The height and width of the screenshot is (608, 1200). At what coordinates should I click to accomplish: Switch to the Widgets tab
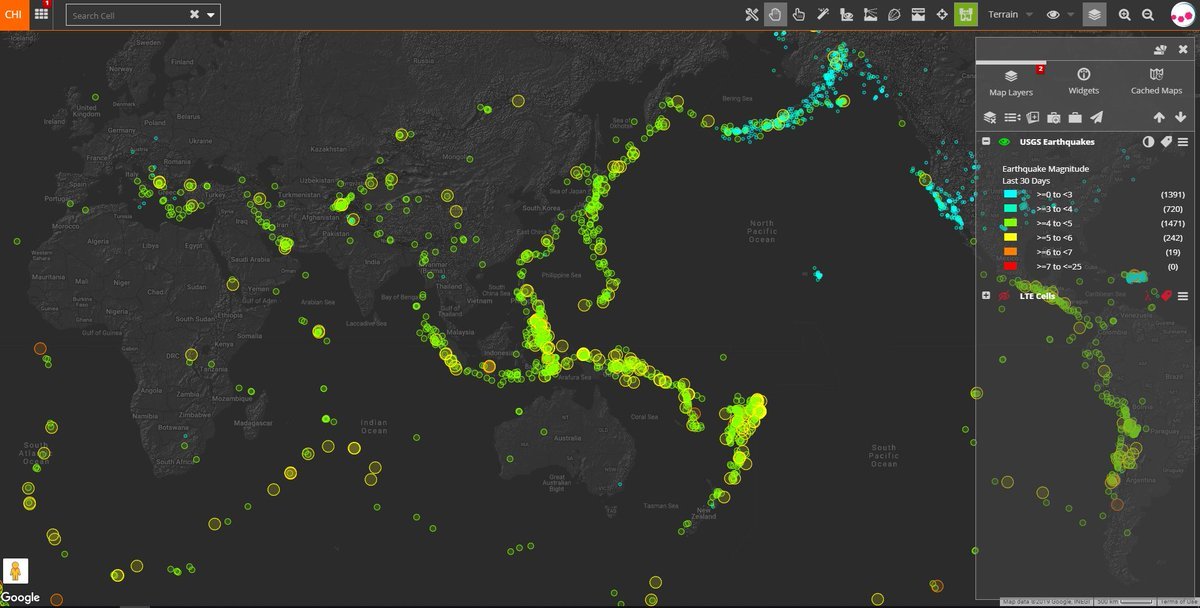pos(1083,81)
